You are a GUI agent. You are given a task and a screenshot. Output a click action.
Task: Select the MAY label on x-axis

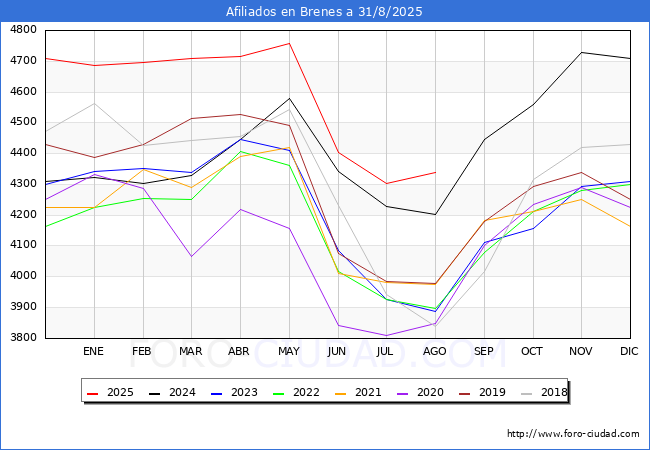pyautogui.click(x=289, y=352)
